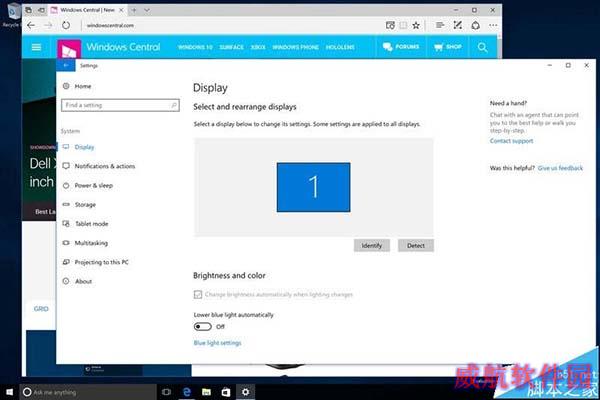Click Windows Central search magnifier icon
This screenshot has height=400, width=600.
483,47
